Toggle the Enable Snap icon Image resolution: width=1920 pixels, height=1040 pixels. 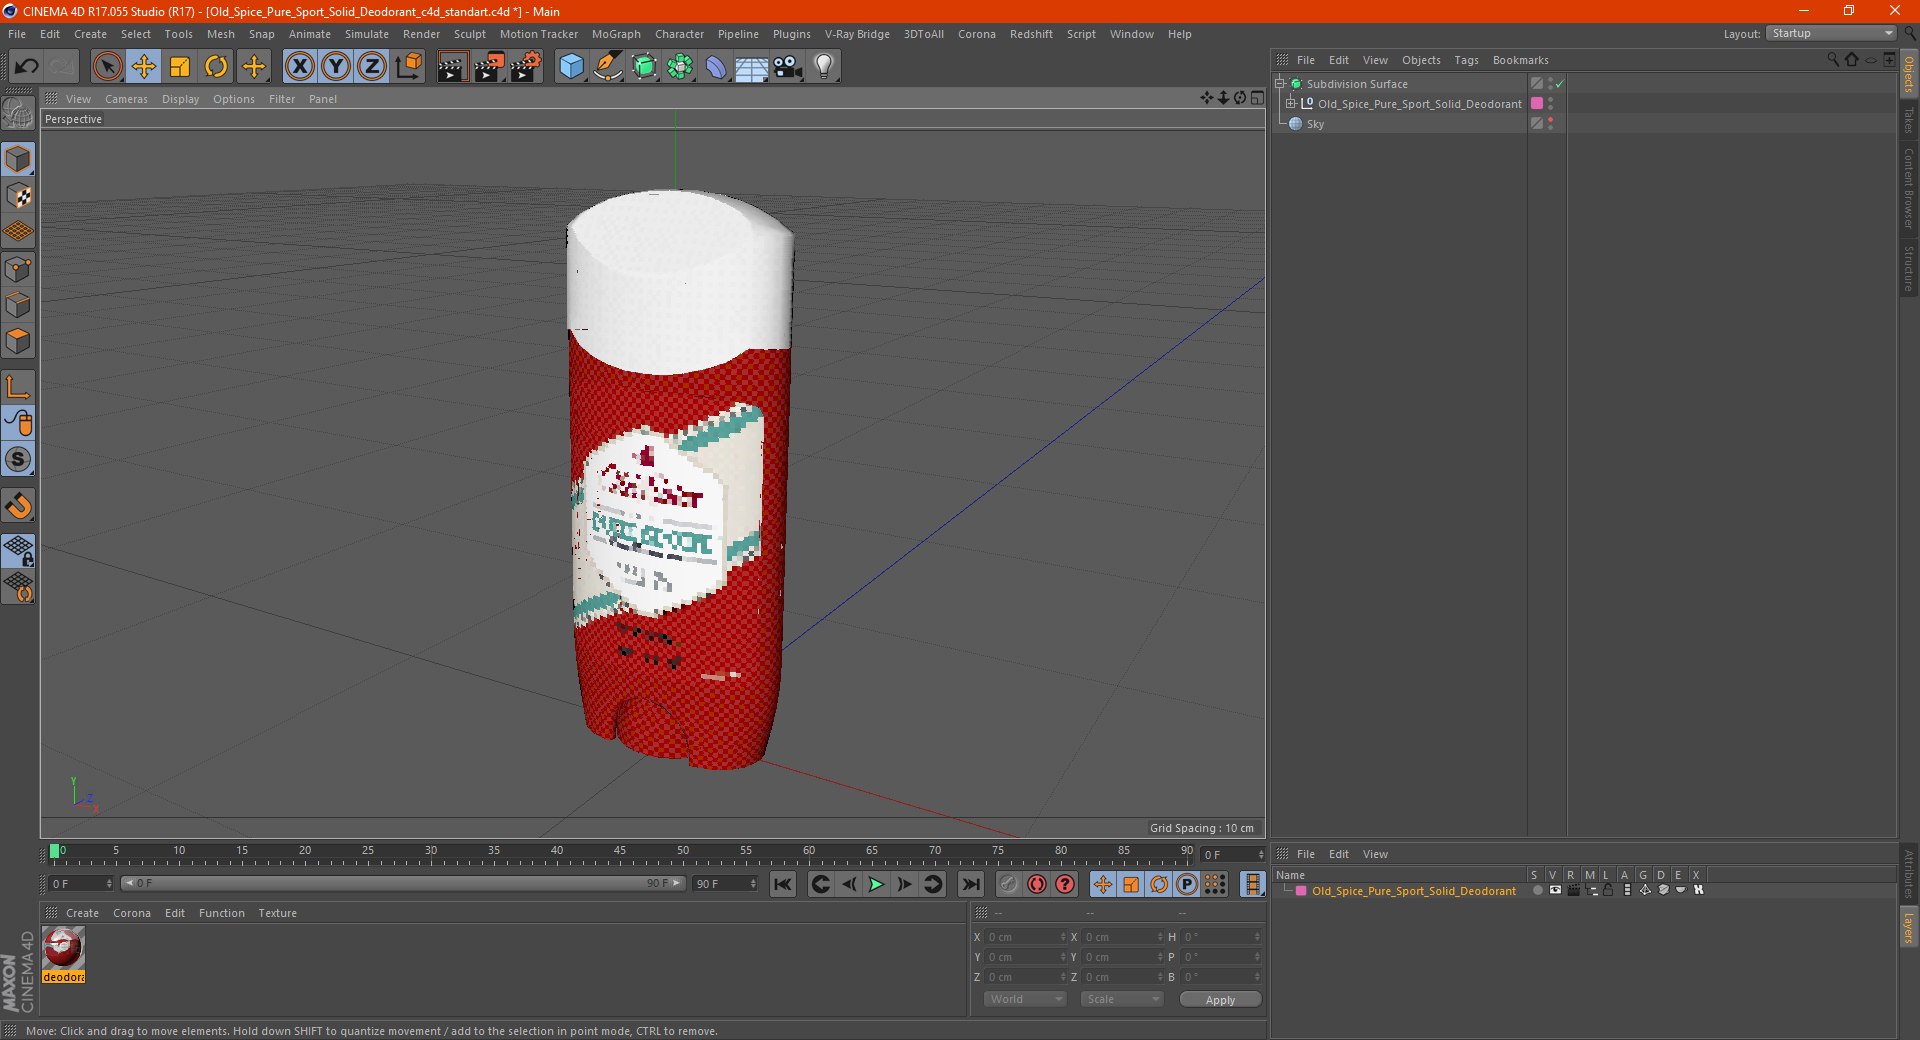coord(18,506)
